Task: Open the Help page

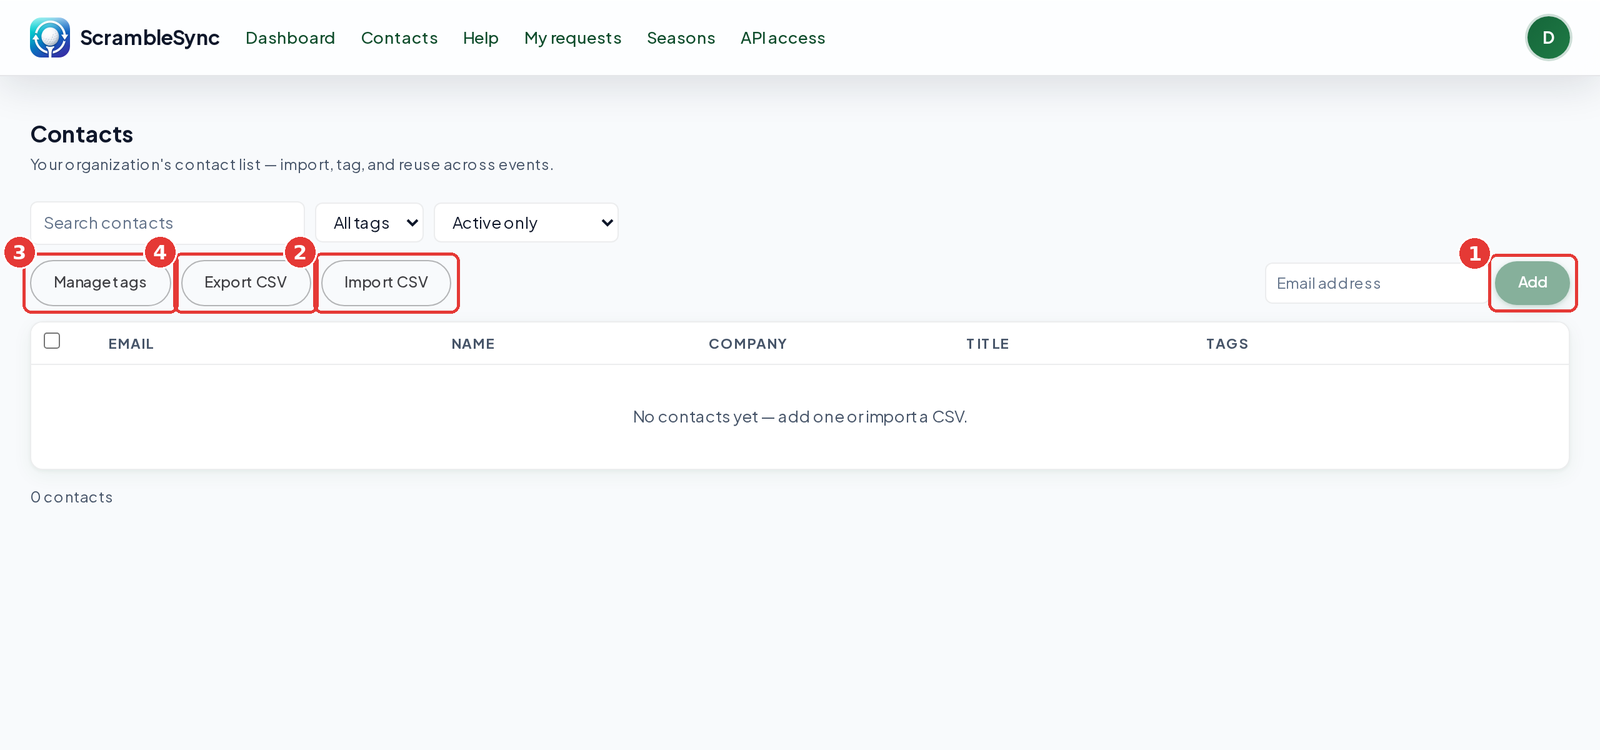Action: point(480,38)
